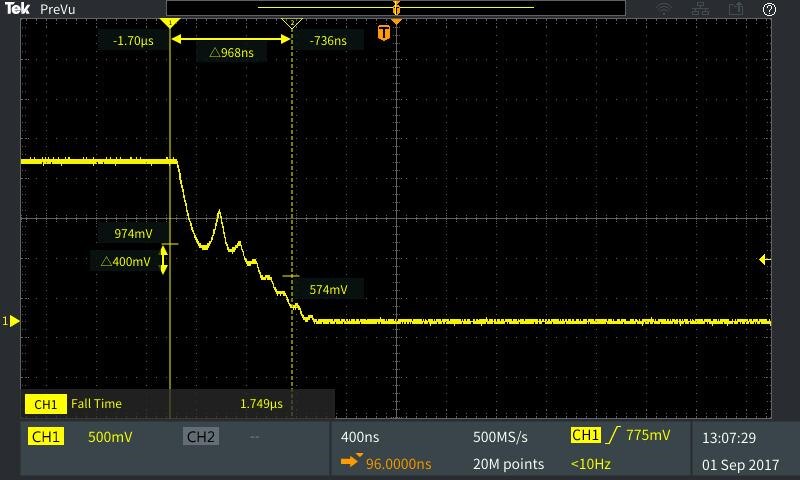Select the orange trigger position T marker
The image size is (800, 480).
[384, 33]
